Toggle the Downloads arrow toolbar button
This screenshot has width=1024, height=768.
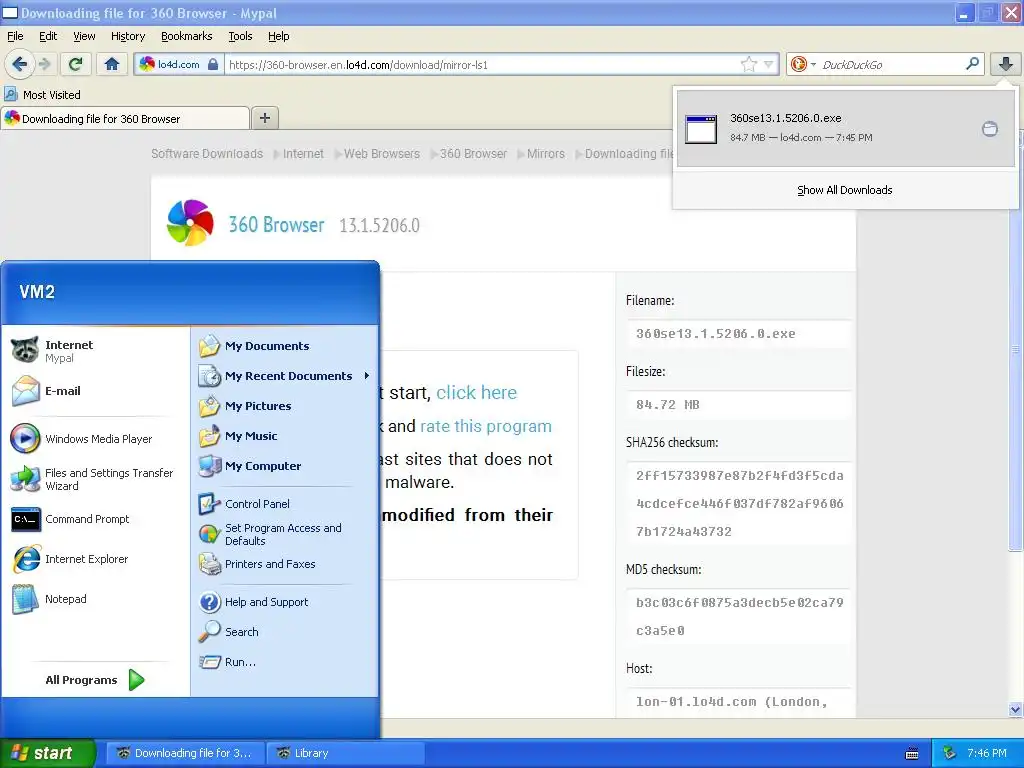1006,64
